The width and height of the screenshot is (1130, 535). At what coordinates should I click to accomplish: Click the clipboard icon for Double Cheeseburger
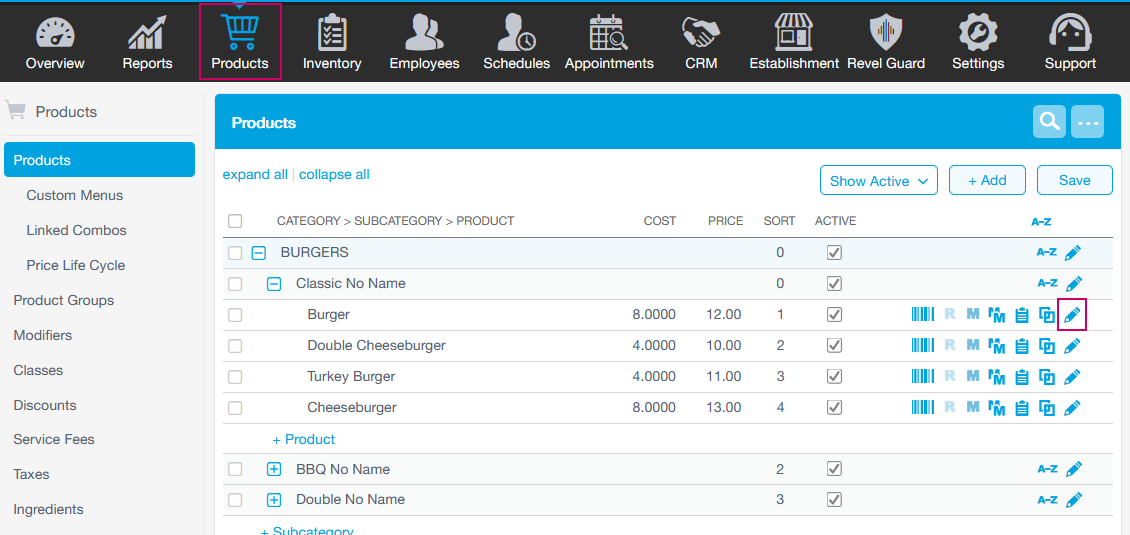pyautogui.click(x=1022, y=346)
